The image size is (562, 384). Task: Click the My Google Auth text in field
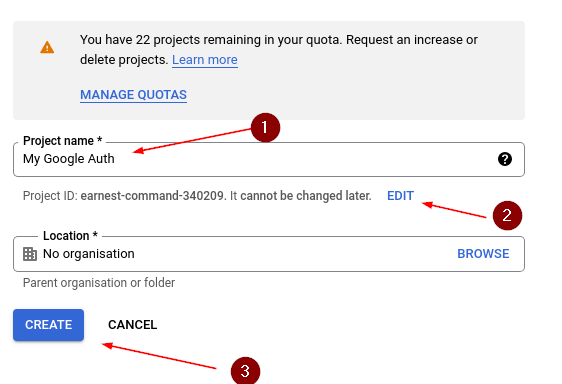click(69, 159)
